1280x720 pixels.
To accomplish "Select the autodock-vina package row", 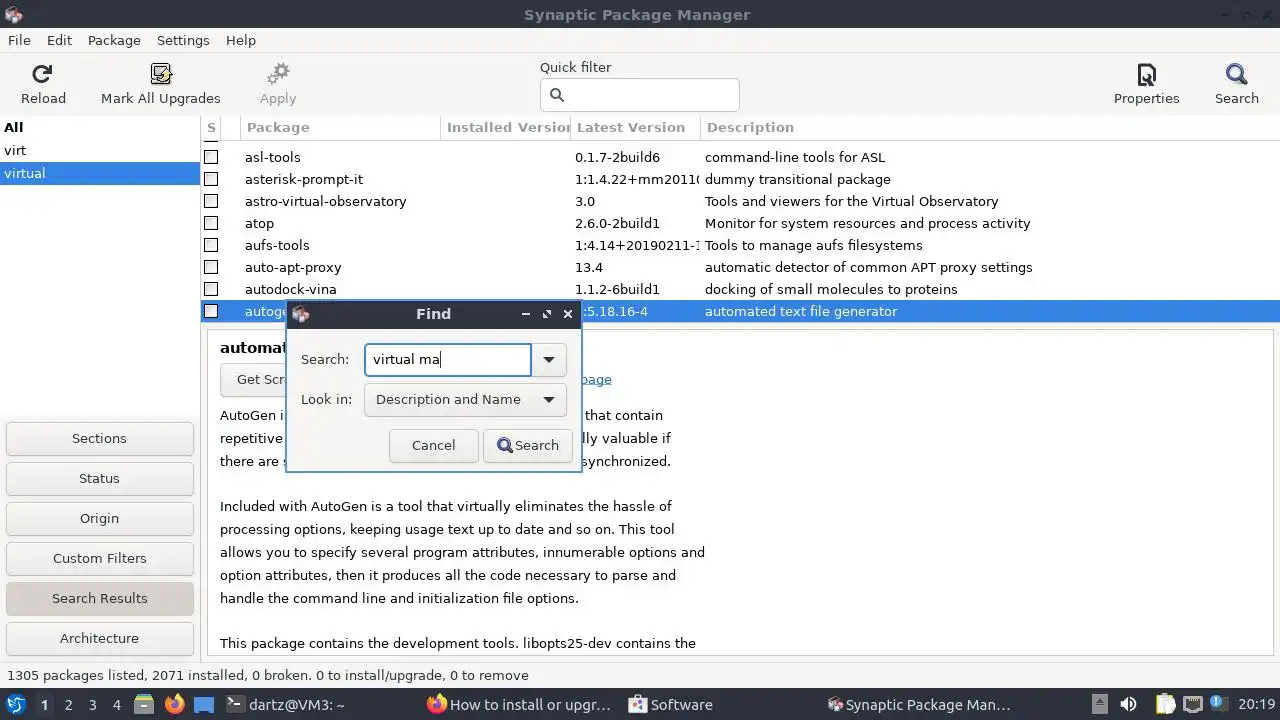I will [740, 289].
